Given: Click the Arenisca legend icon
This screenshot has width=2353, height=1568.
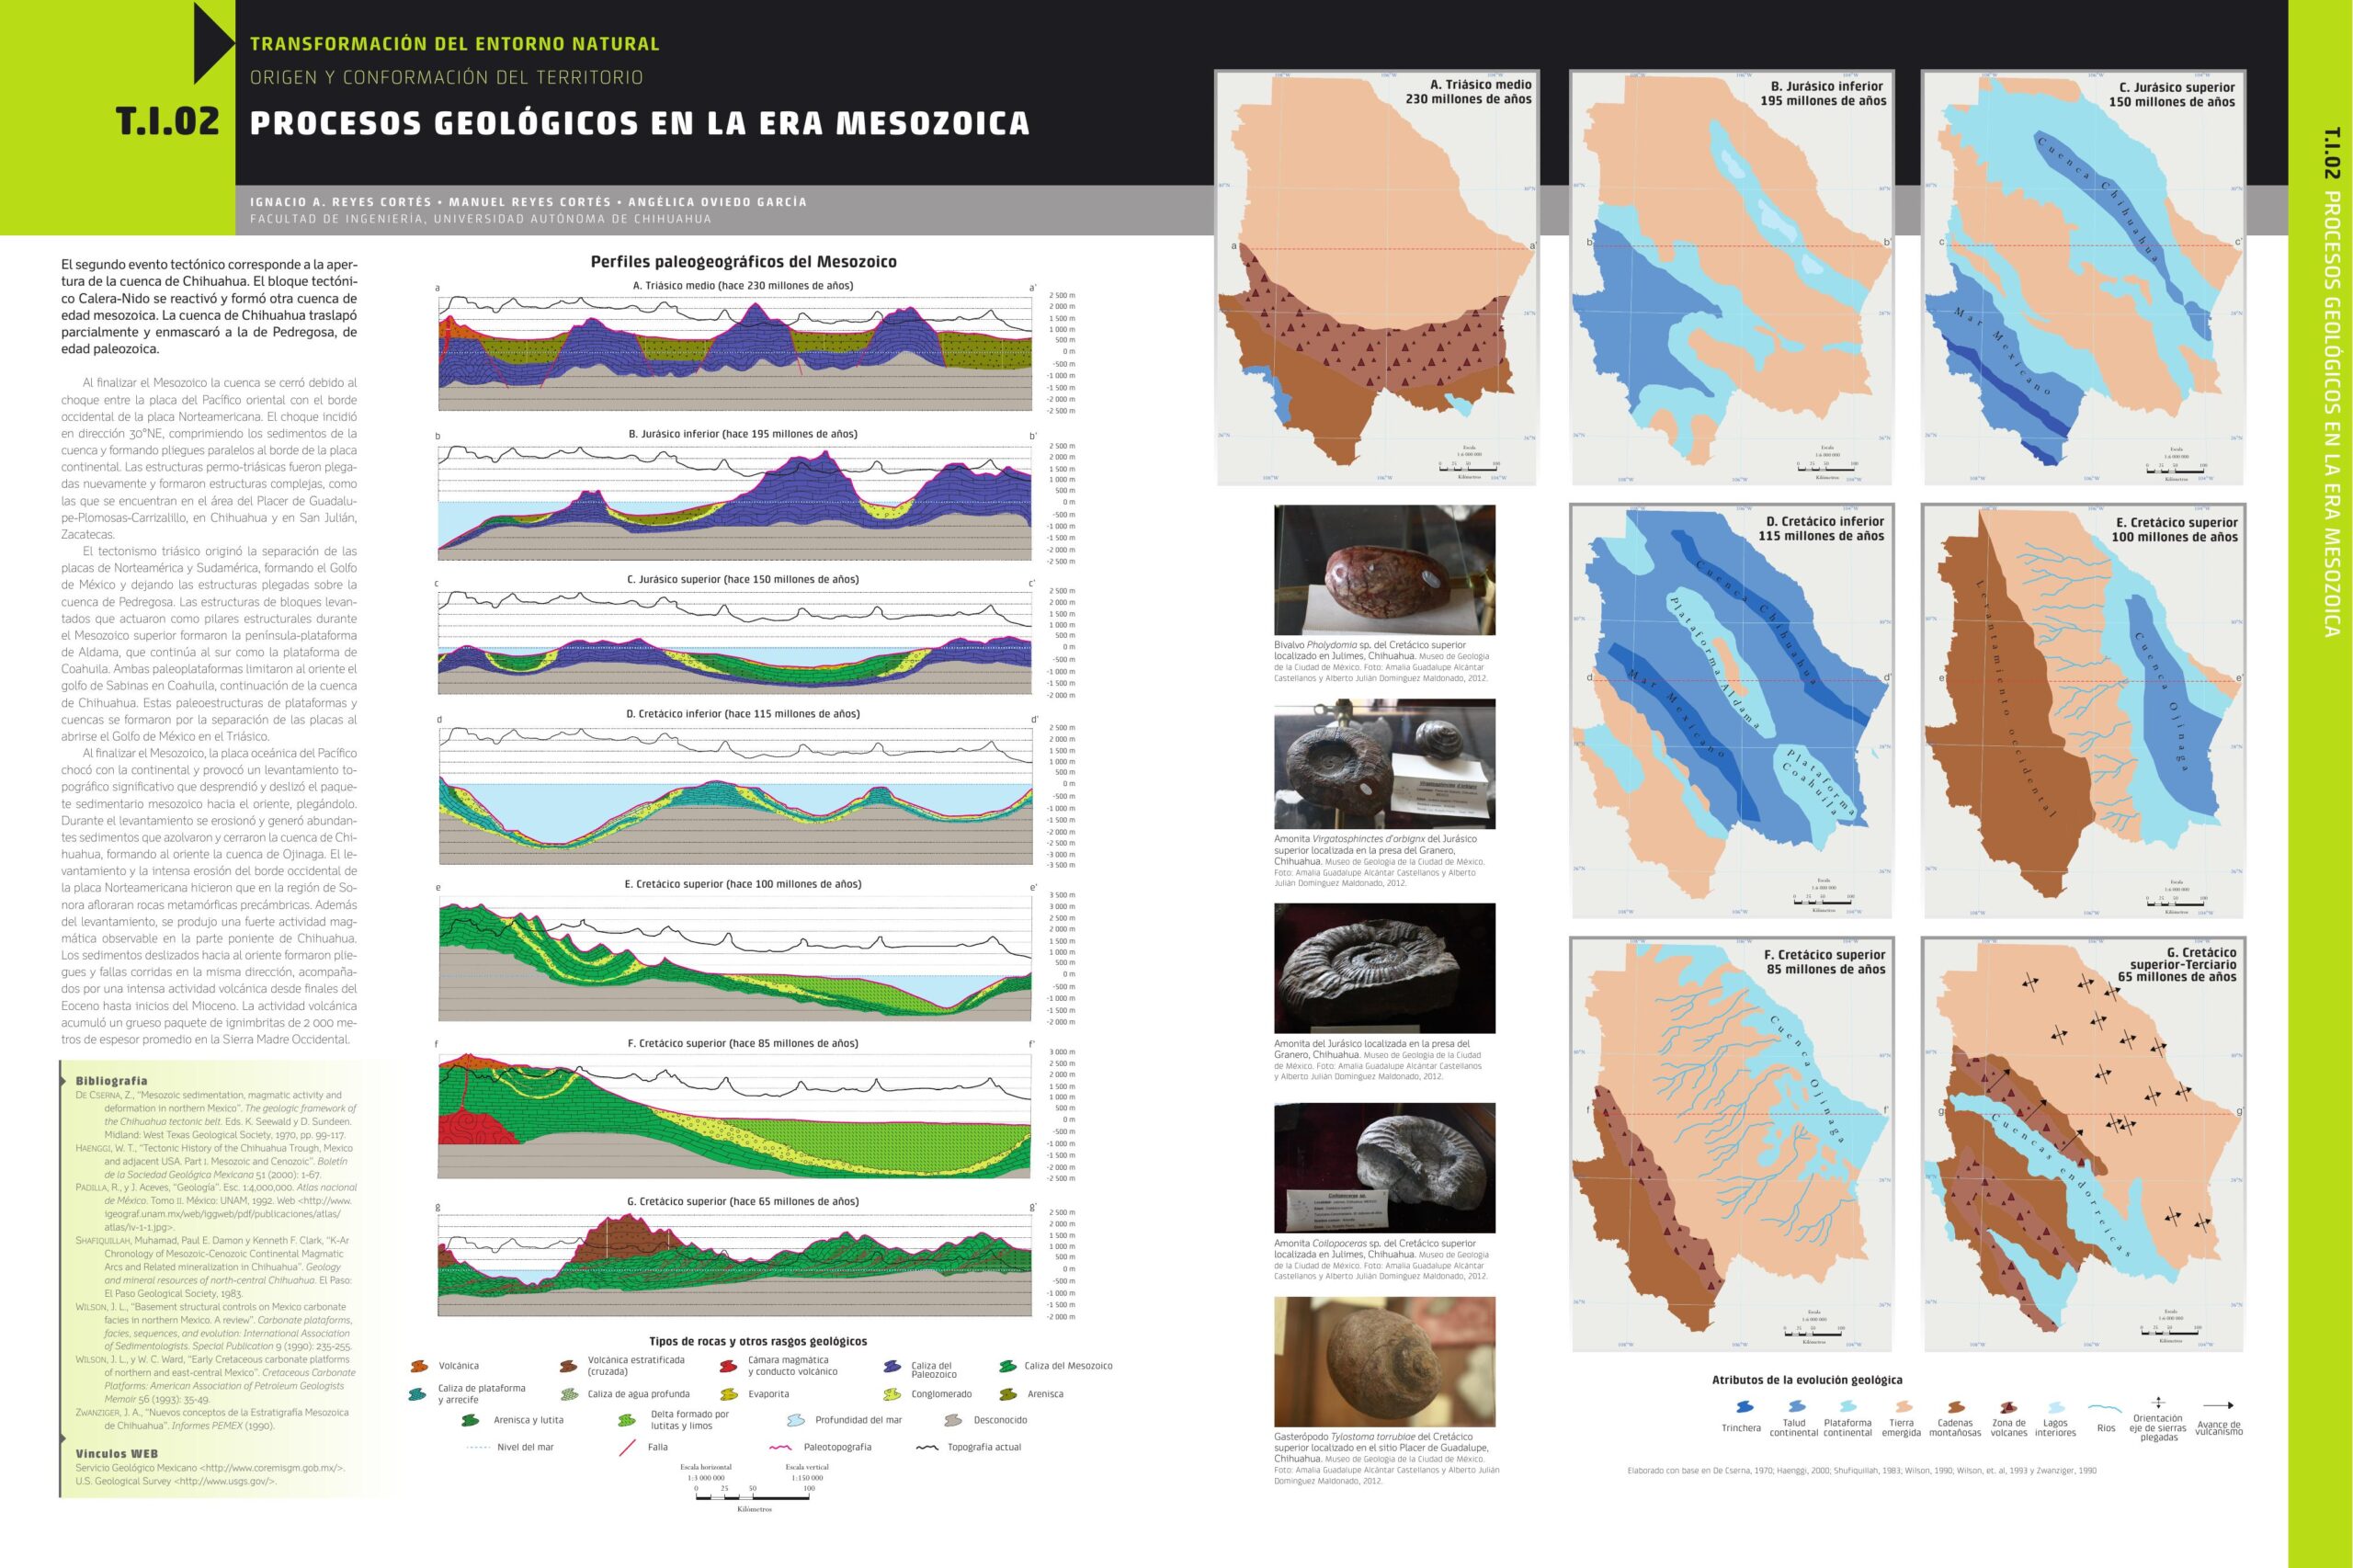Looking at the screenshot, I should 1008,1394.
